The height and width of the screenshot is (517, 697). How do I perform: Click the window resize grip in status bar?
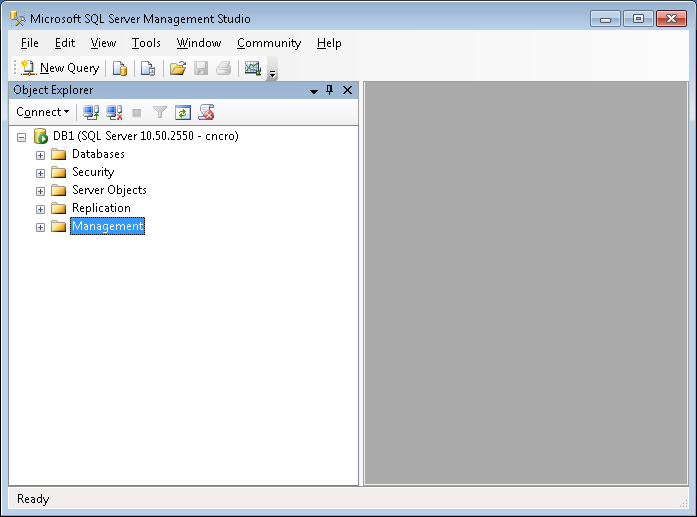[x=683, y=503]
